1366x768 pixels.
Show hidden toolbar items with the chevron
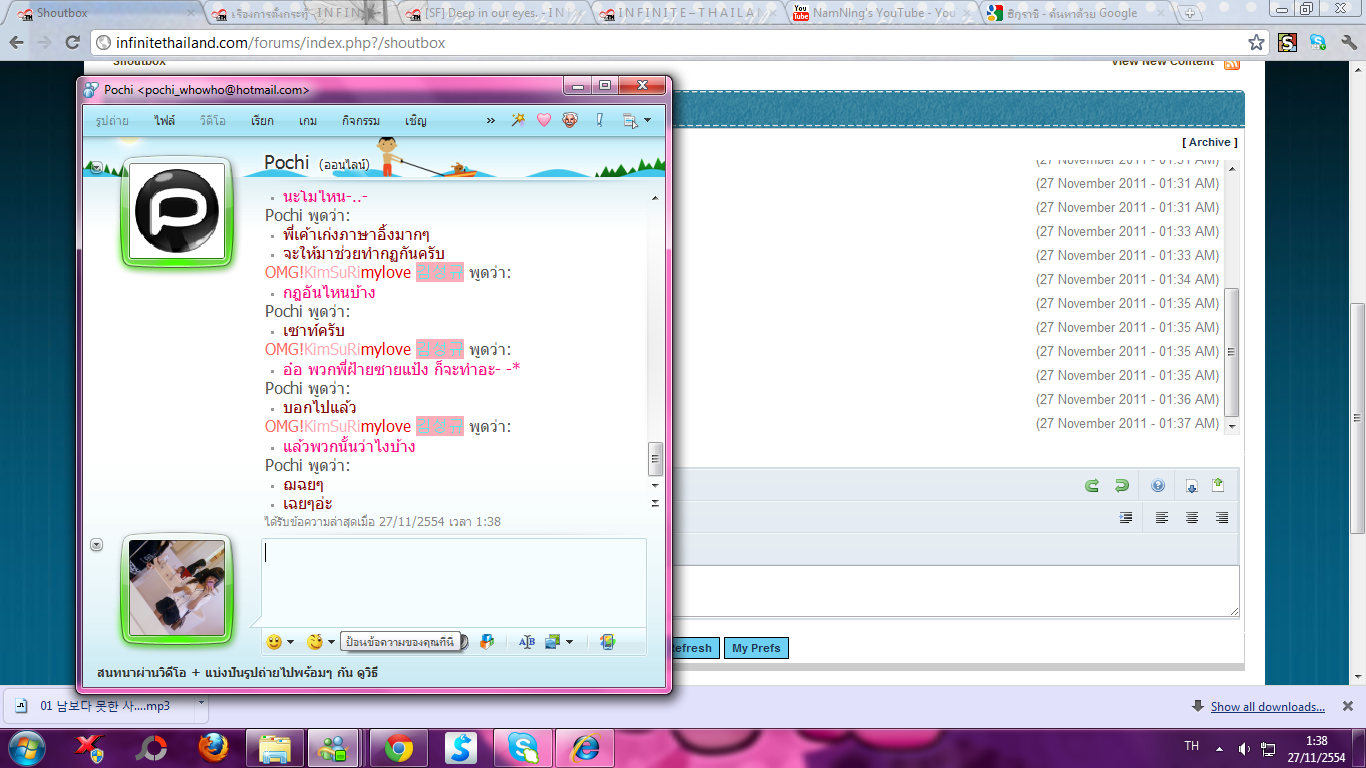[491, 121]
